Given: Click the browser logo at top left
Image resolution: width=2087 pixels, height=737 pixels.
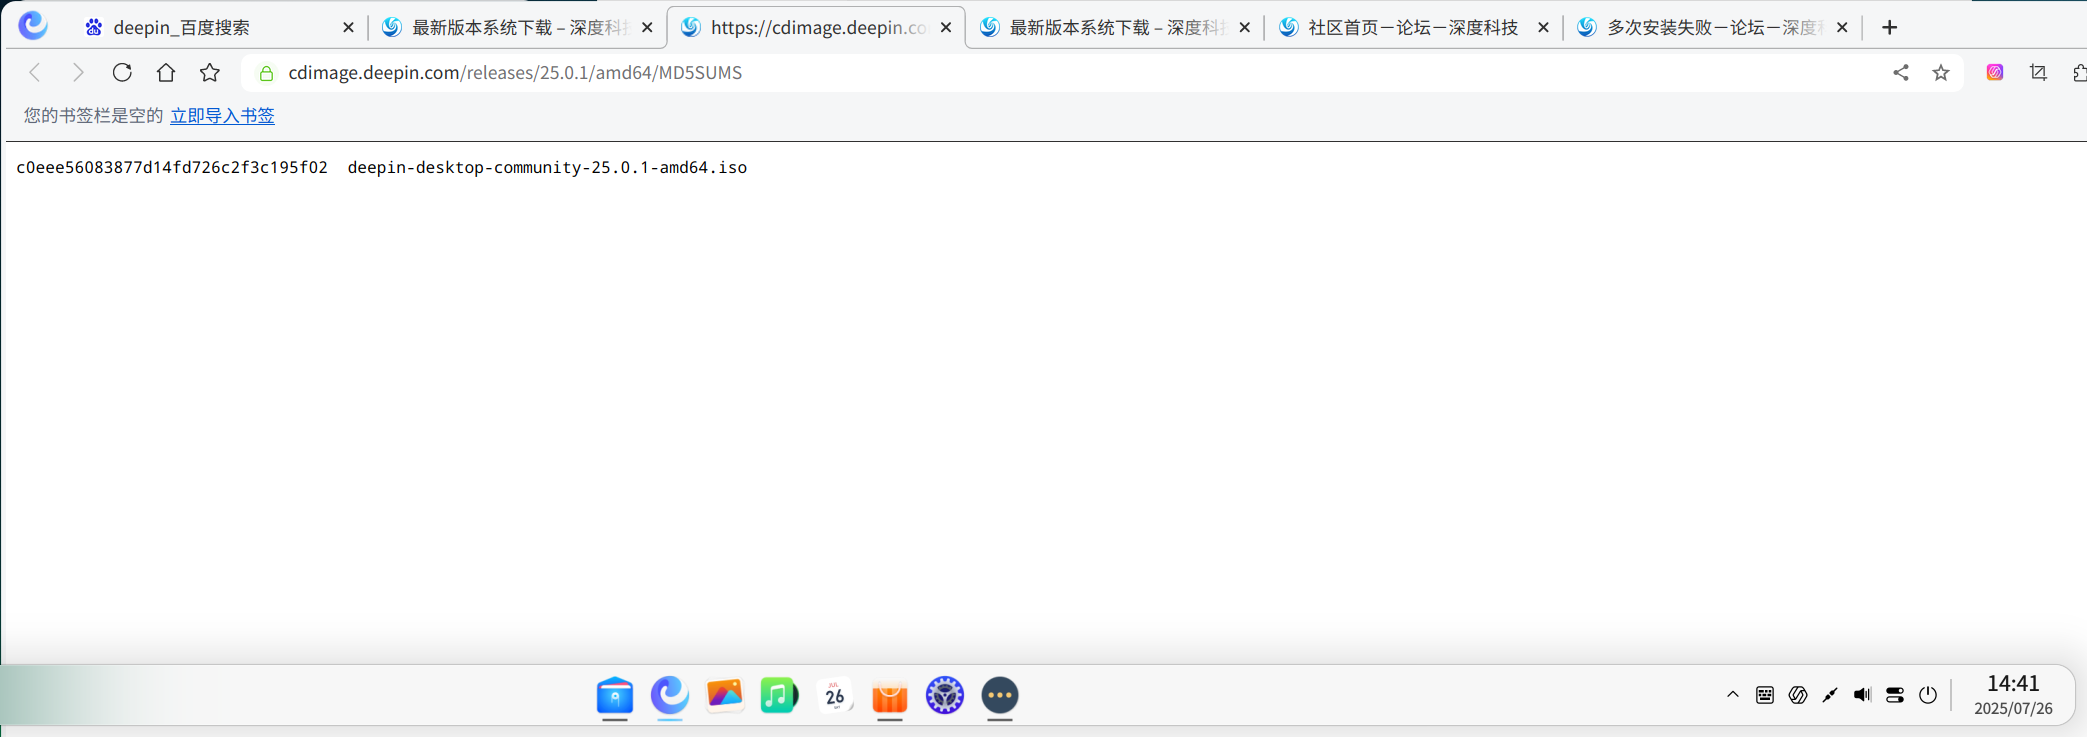Looking at the screenshot, I should (x=33, y=25).
